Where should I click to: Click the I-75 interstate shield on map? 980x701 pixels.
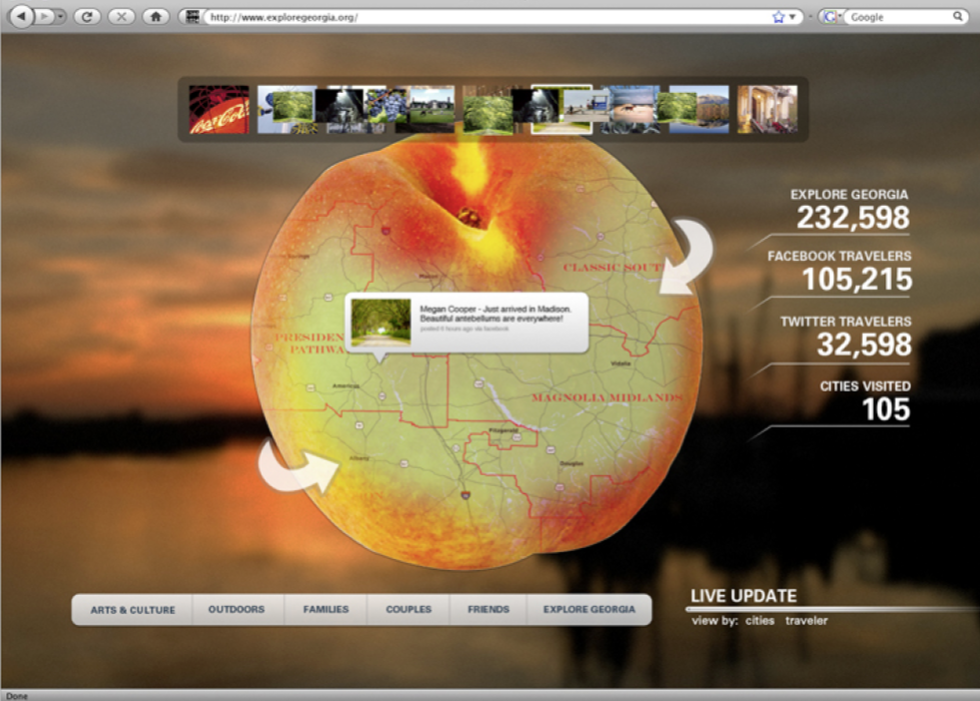click(x=466, y=495)
